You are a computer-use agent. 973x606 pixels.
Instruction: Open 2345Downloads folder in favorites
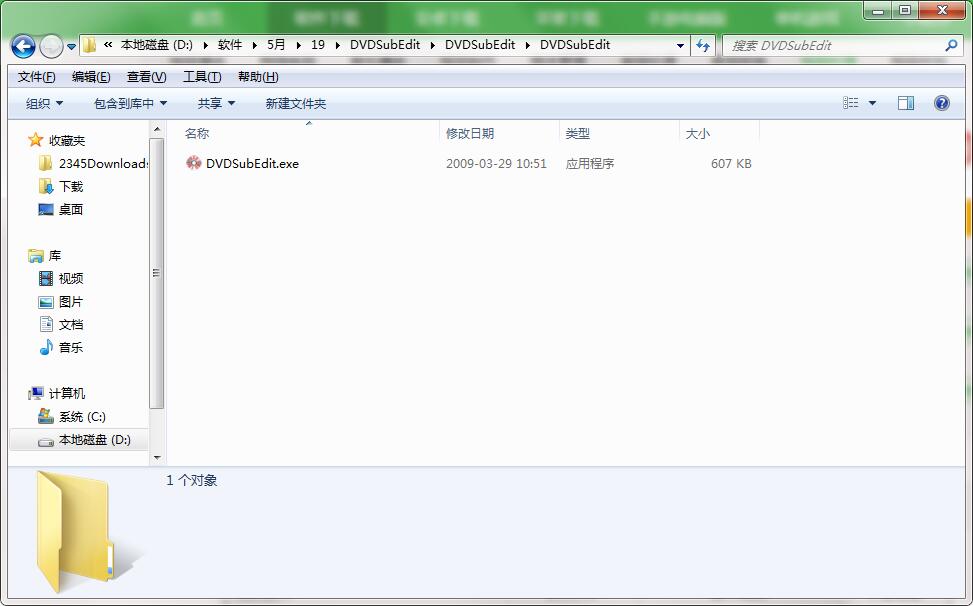[x=94, y=164]
